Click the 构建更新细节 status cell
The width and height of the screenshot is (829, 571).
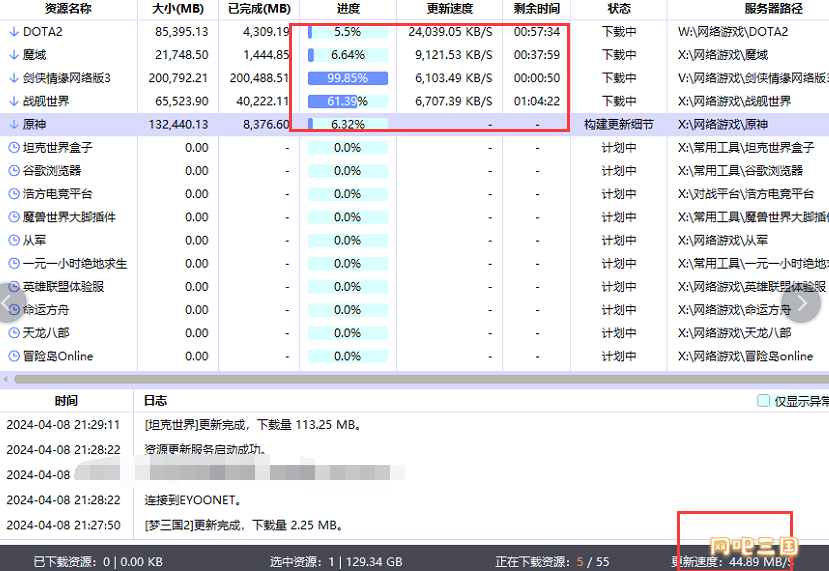click(x=619, y=124)
